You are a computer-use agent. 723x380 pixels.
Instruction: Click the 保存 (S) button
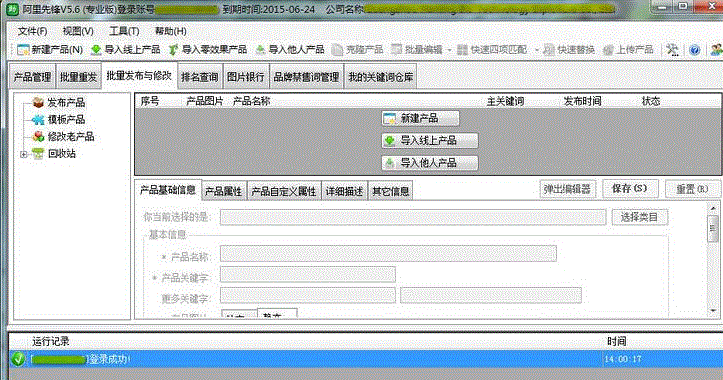629,189
